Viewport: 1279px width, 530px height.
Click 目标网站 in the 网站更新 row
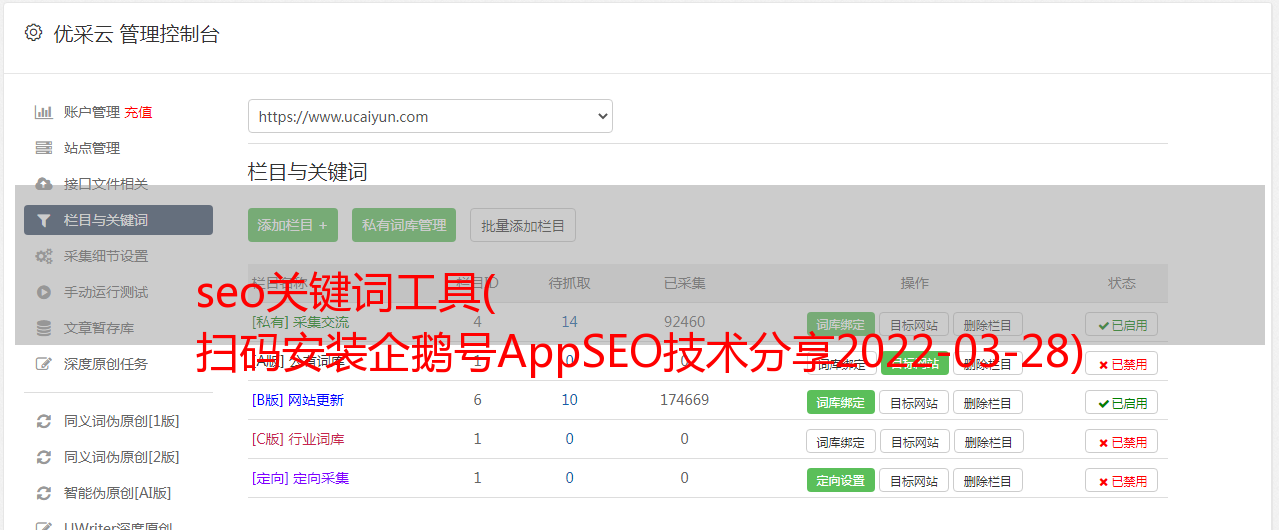(914, 402)
